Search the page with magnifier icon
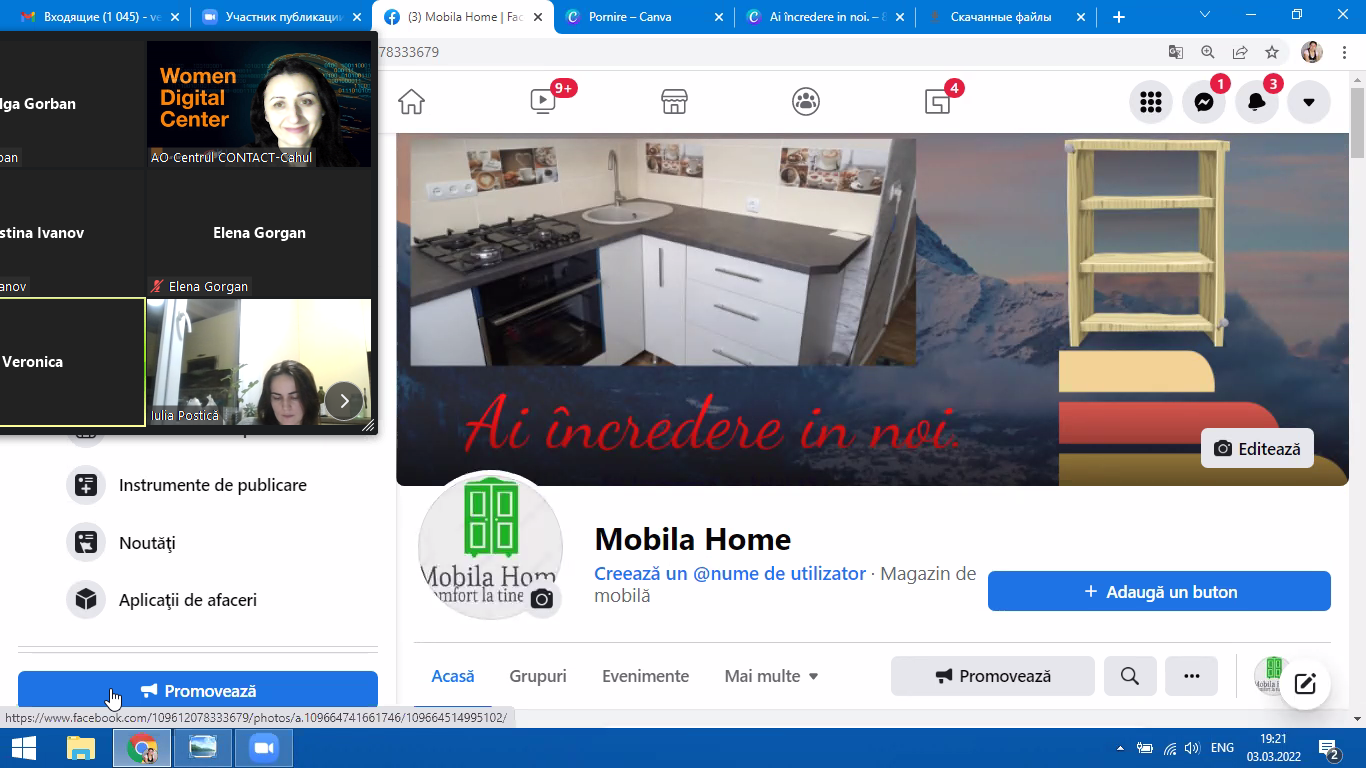The image size is (1366, 768). (x=1130, y=676)
